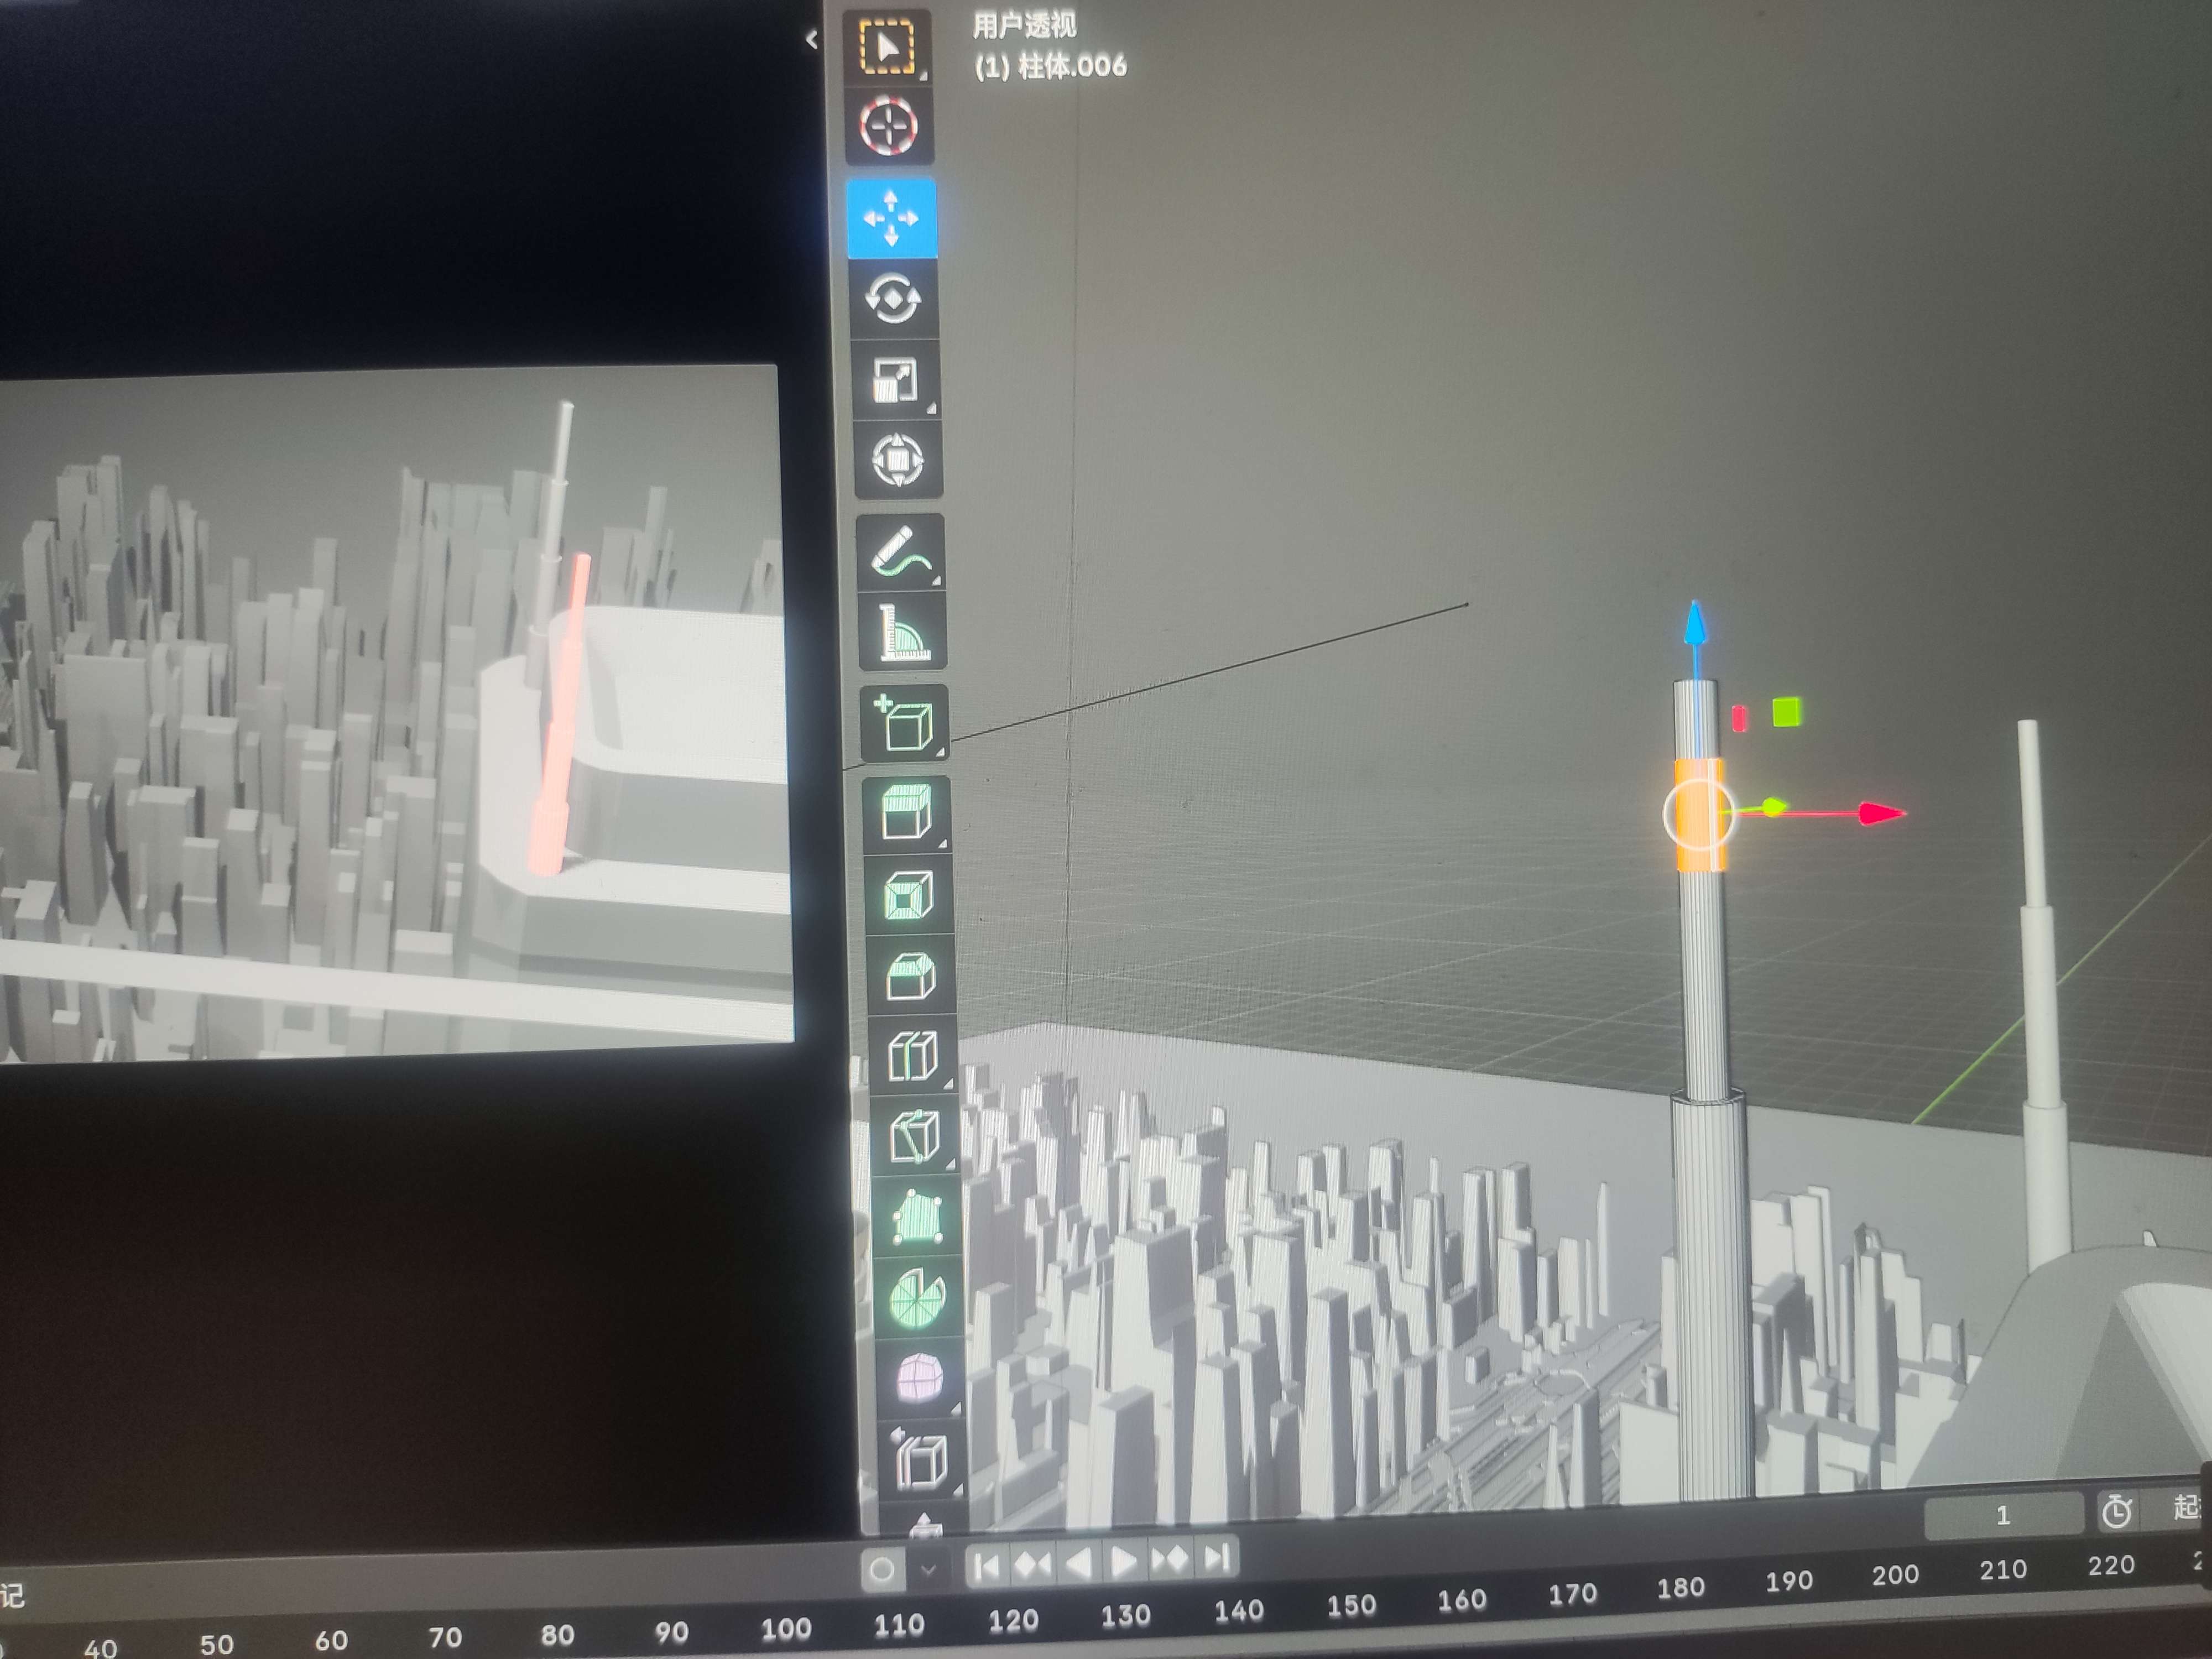The image size is (2212, 1659).
Task: Click the timeline at frame 120
Action: tap(1013, 1620)
